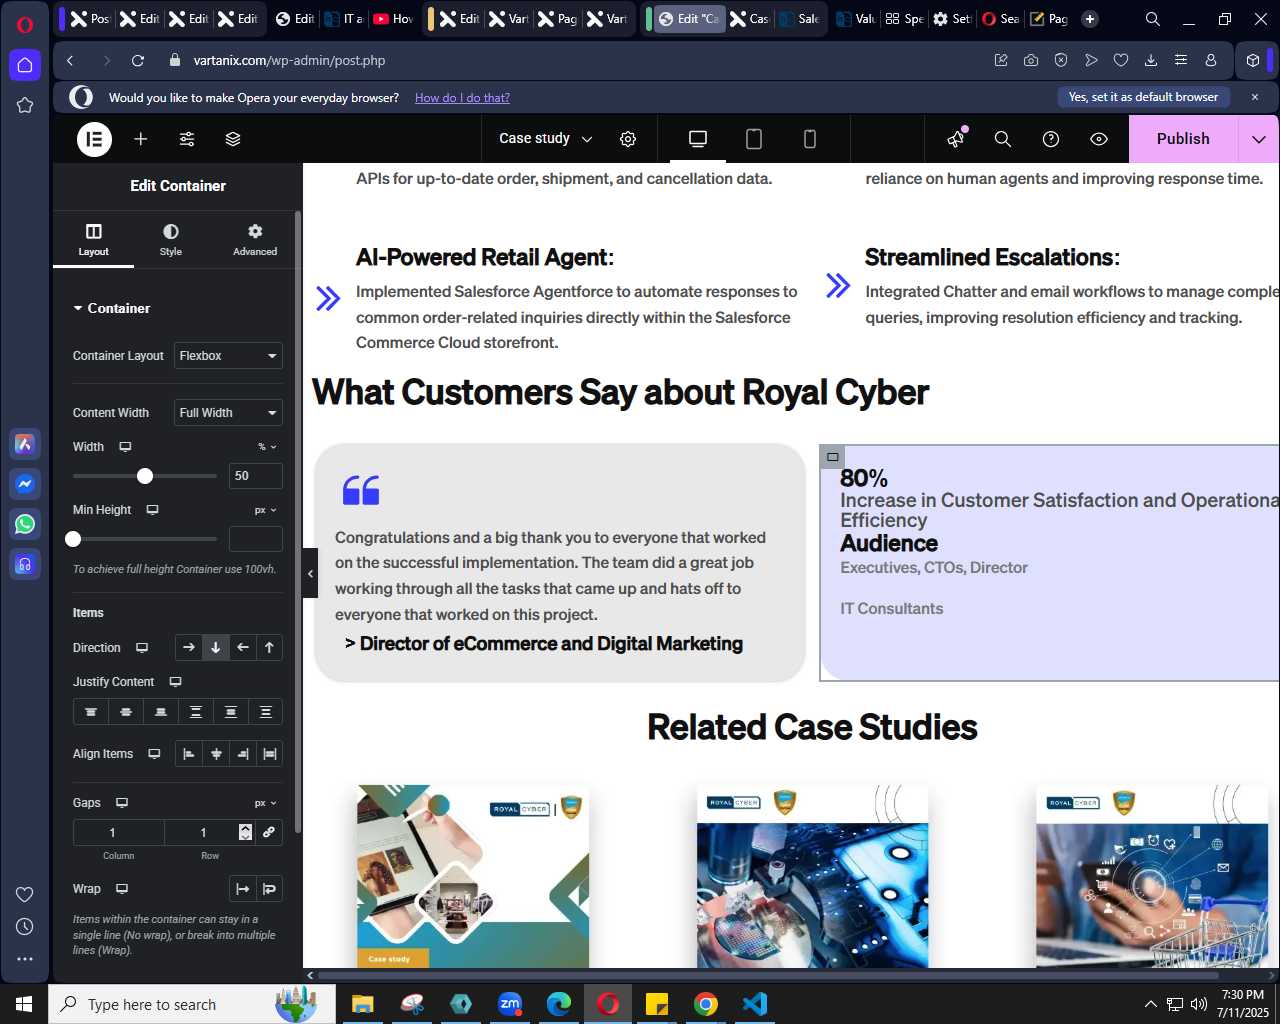Click the Width slider handle
Image resolution: width=1280 pixels, height=1024 pixels.
click(x=145, y=476)
